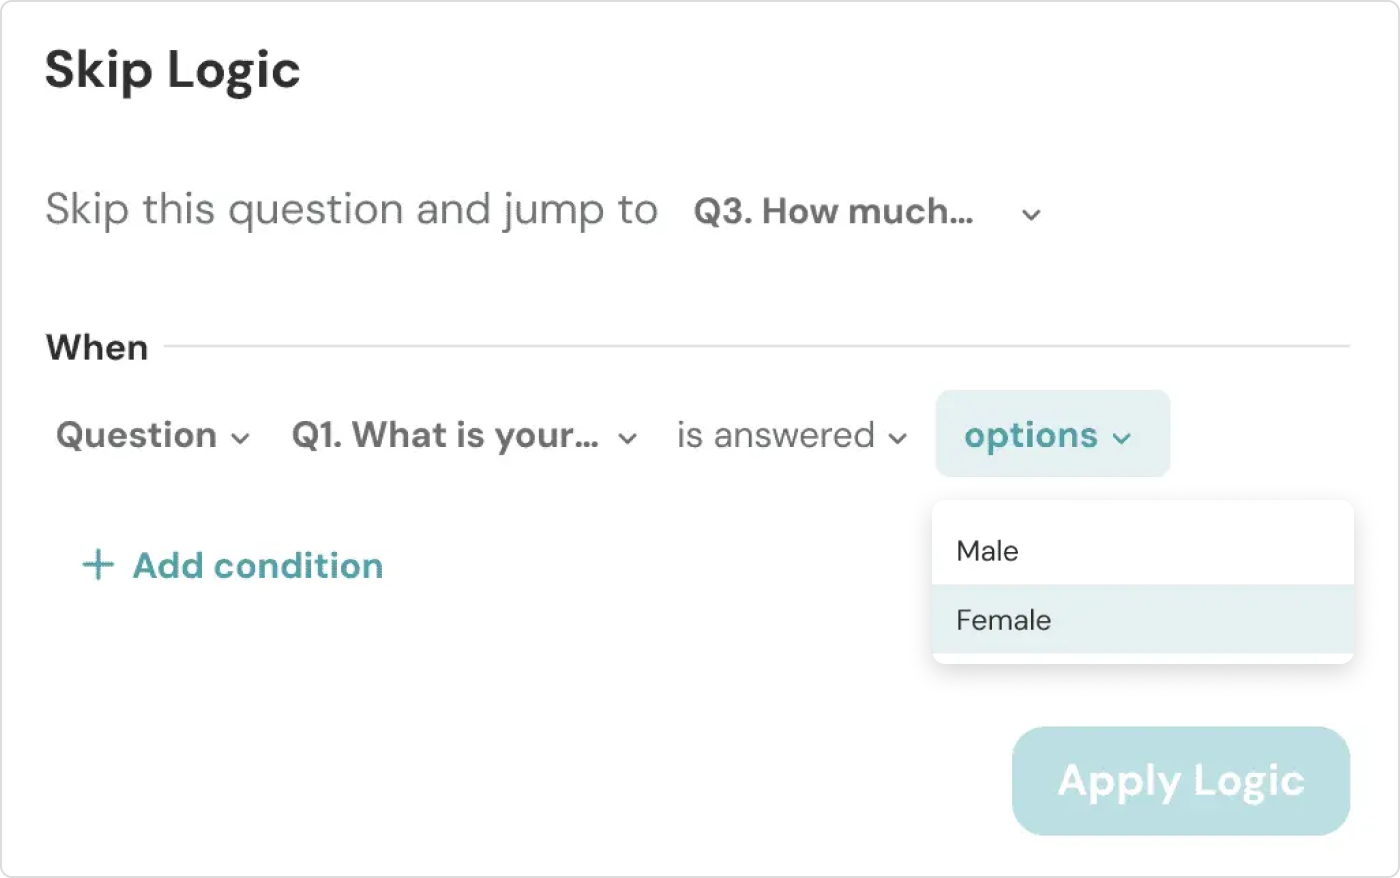
Task: Click the chevron beside Q1. What is your...
Action: (x=628, y=437)
